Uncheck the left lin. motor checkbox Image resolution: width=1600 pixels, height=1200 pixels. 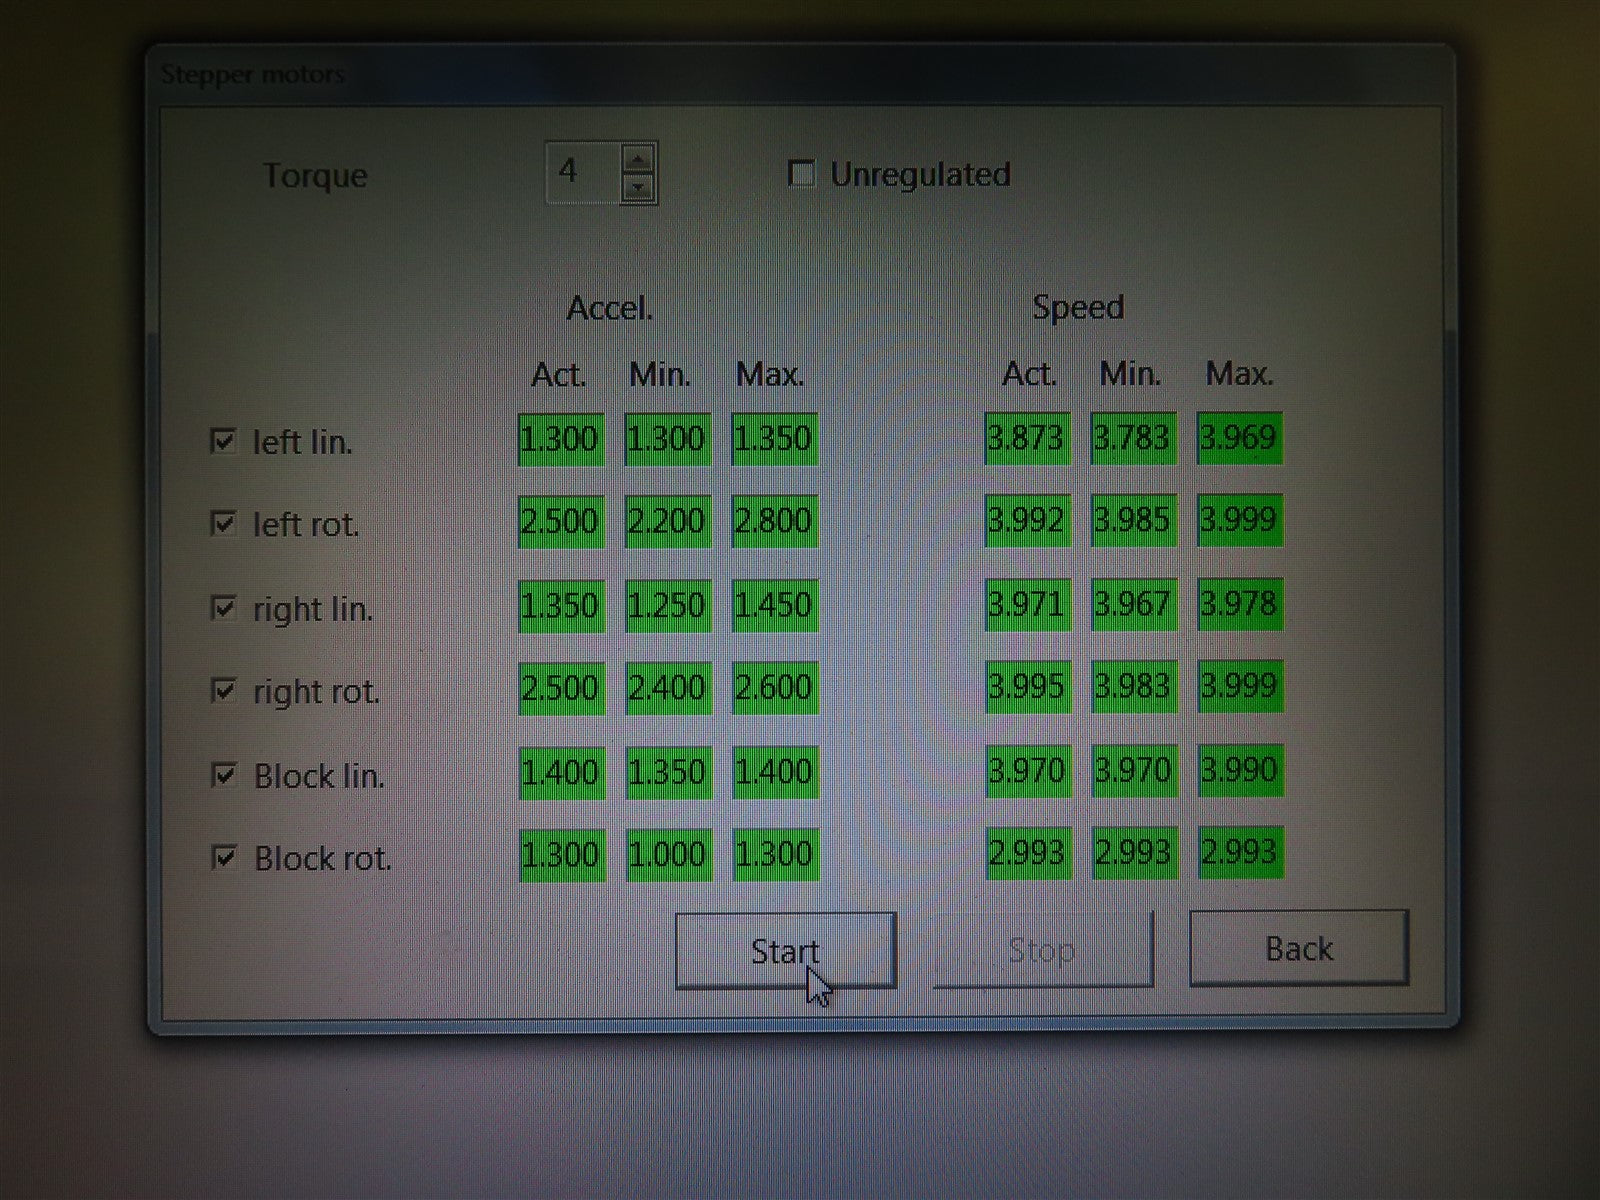pyautogui.click(x=223, y=441)
